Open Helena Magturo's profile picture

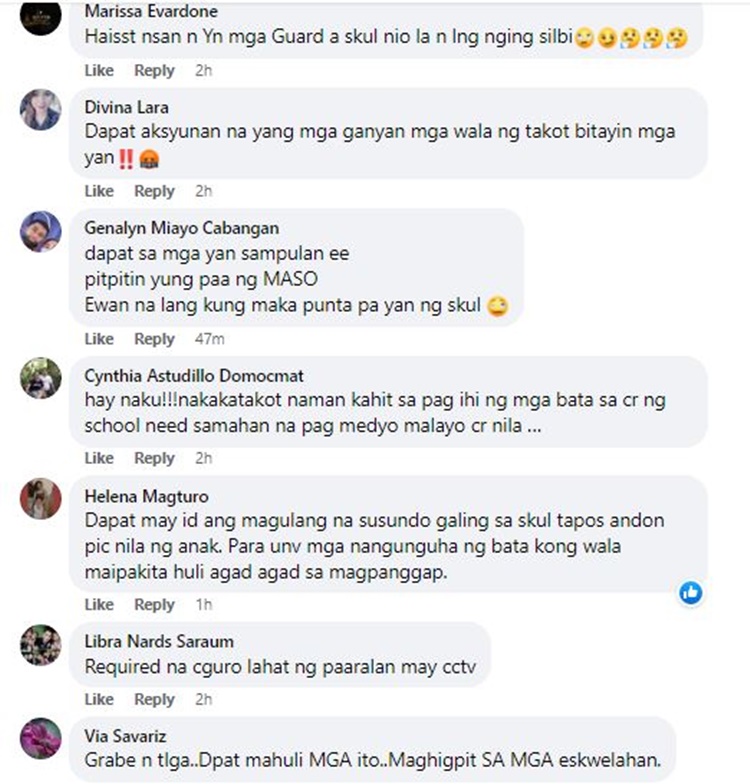coord(40,498)
